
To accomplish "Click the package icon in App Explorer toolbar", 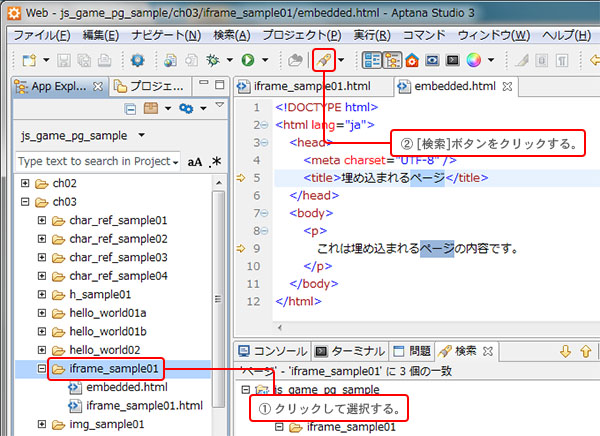I will (150, 108).
